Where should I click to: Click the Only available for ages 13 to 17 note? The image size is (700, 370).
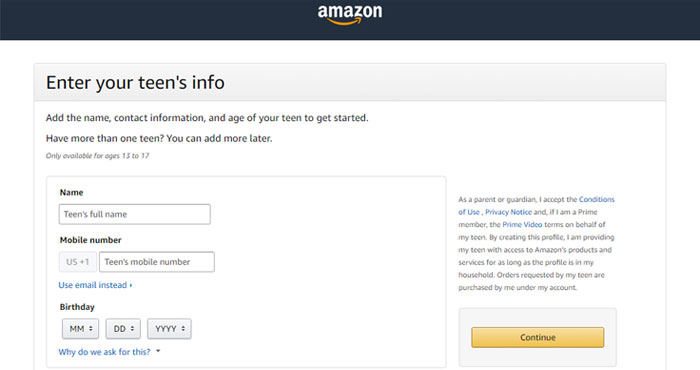click(97, 156)
